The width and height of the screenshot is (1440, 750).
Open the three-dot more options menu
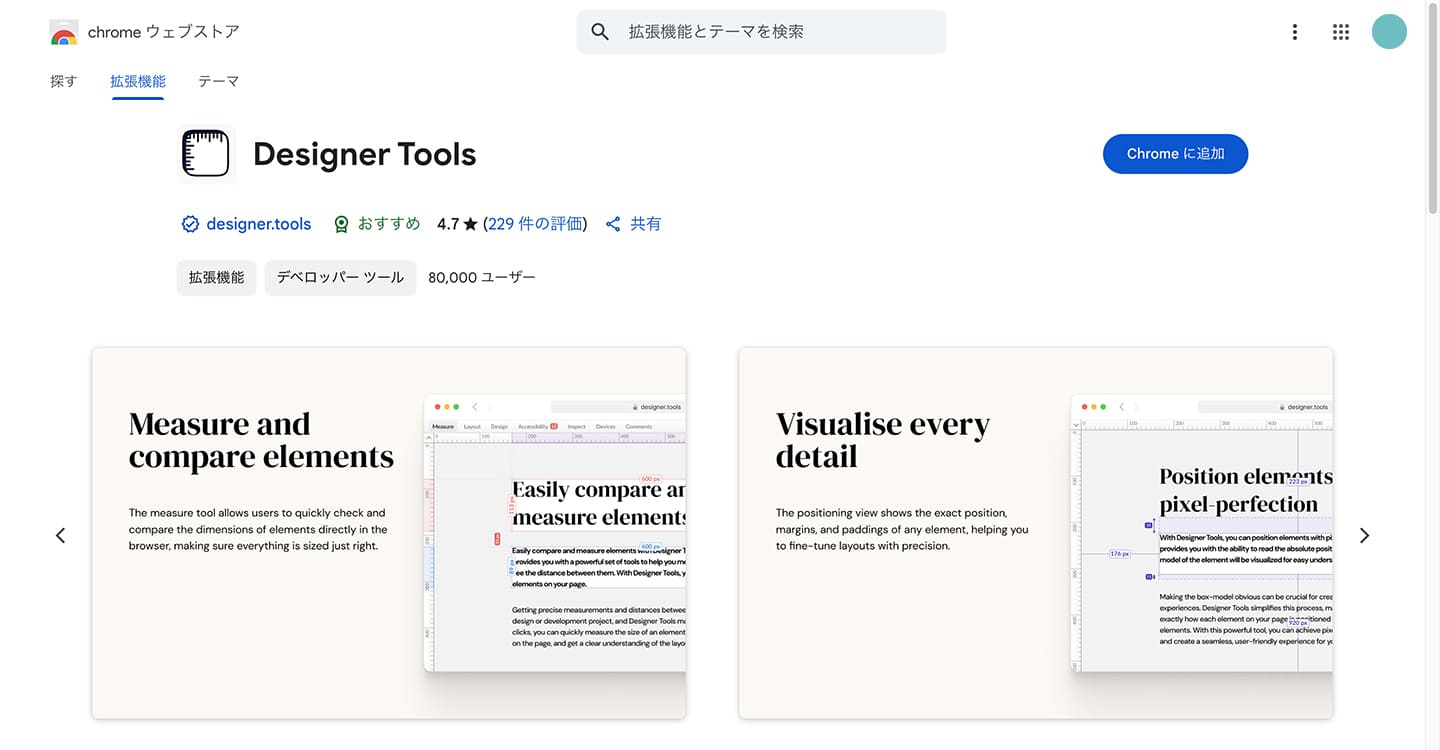coord(1295,32)
